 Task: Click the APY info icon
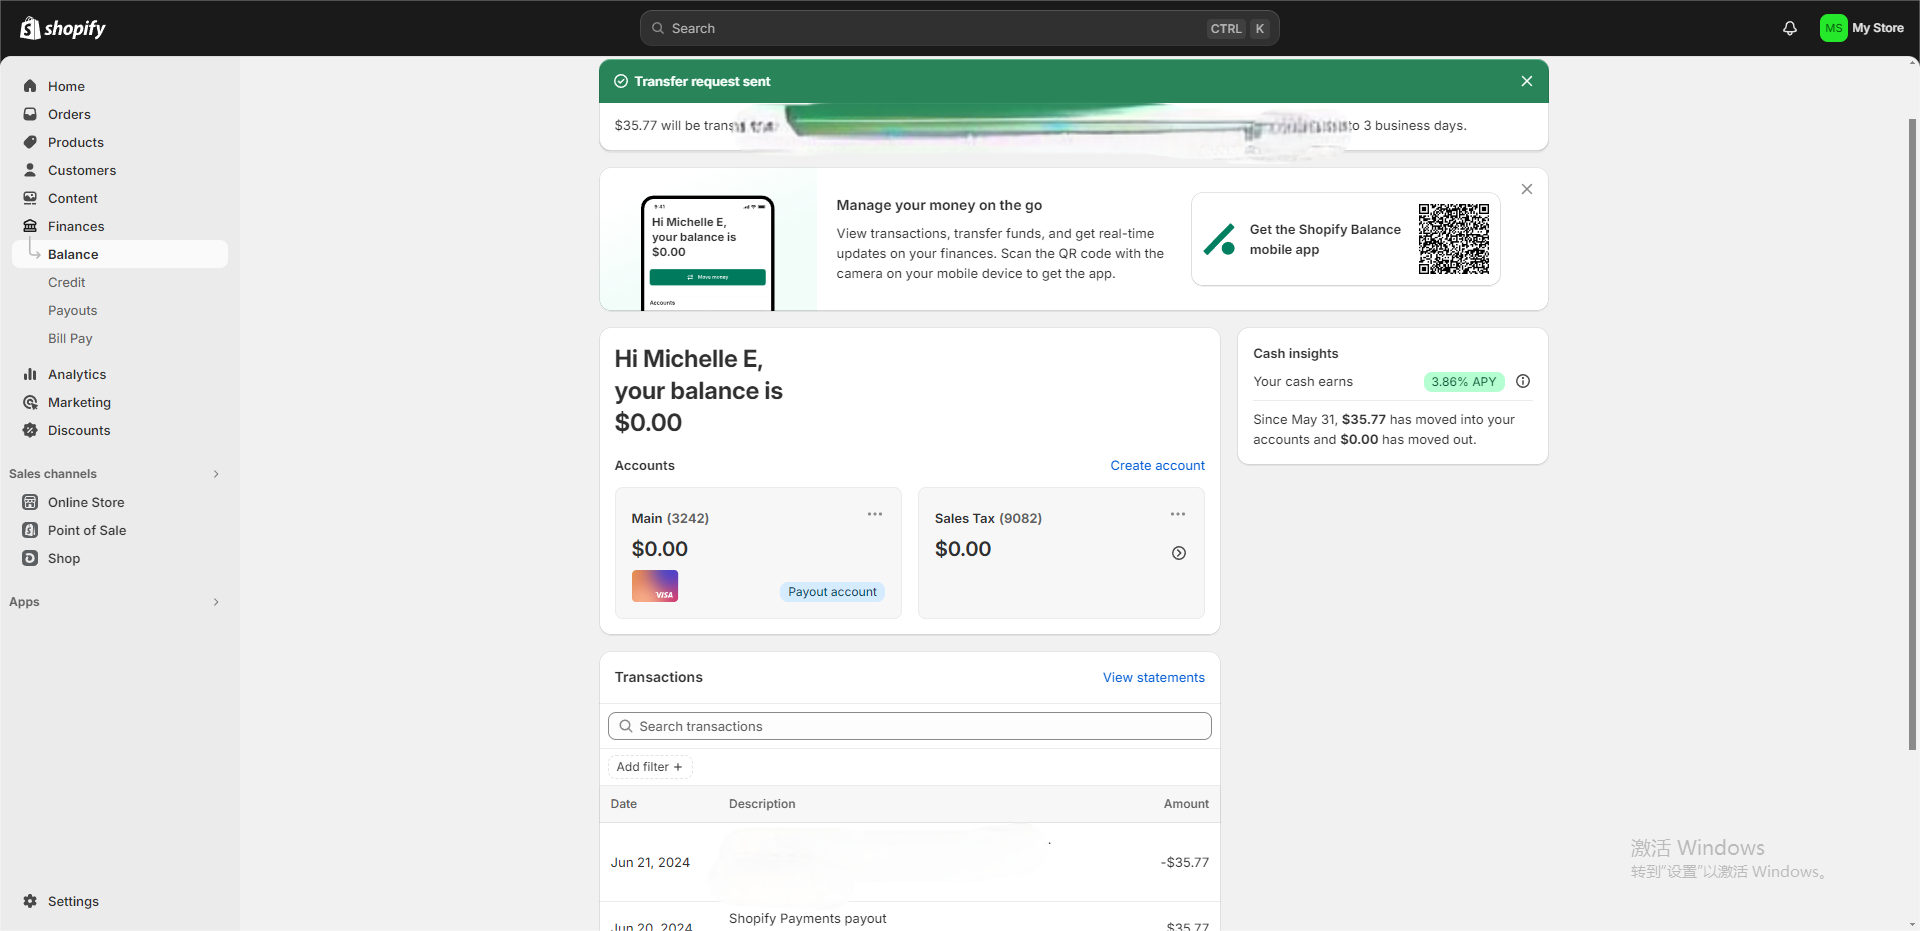coord(1523,381)
